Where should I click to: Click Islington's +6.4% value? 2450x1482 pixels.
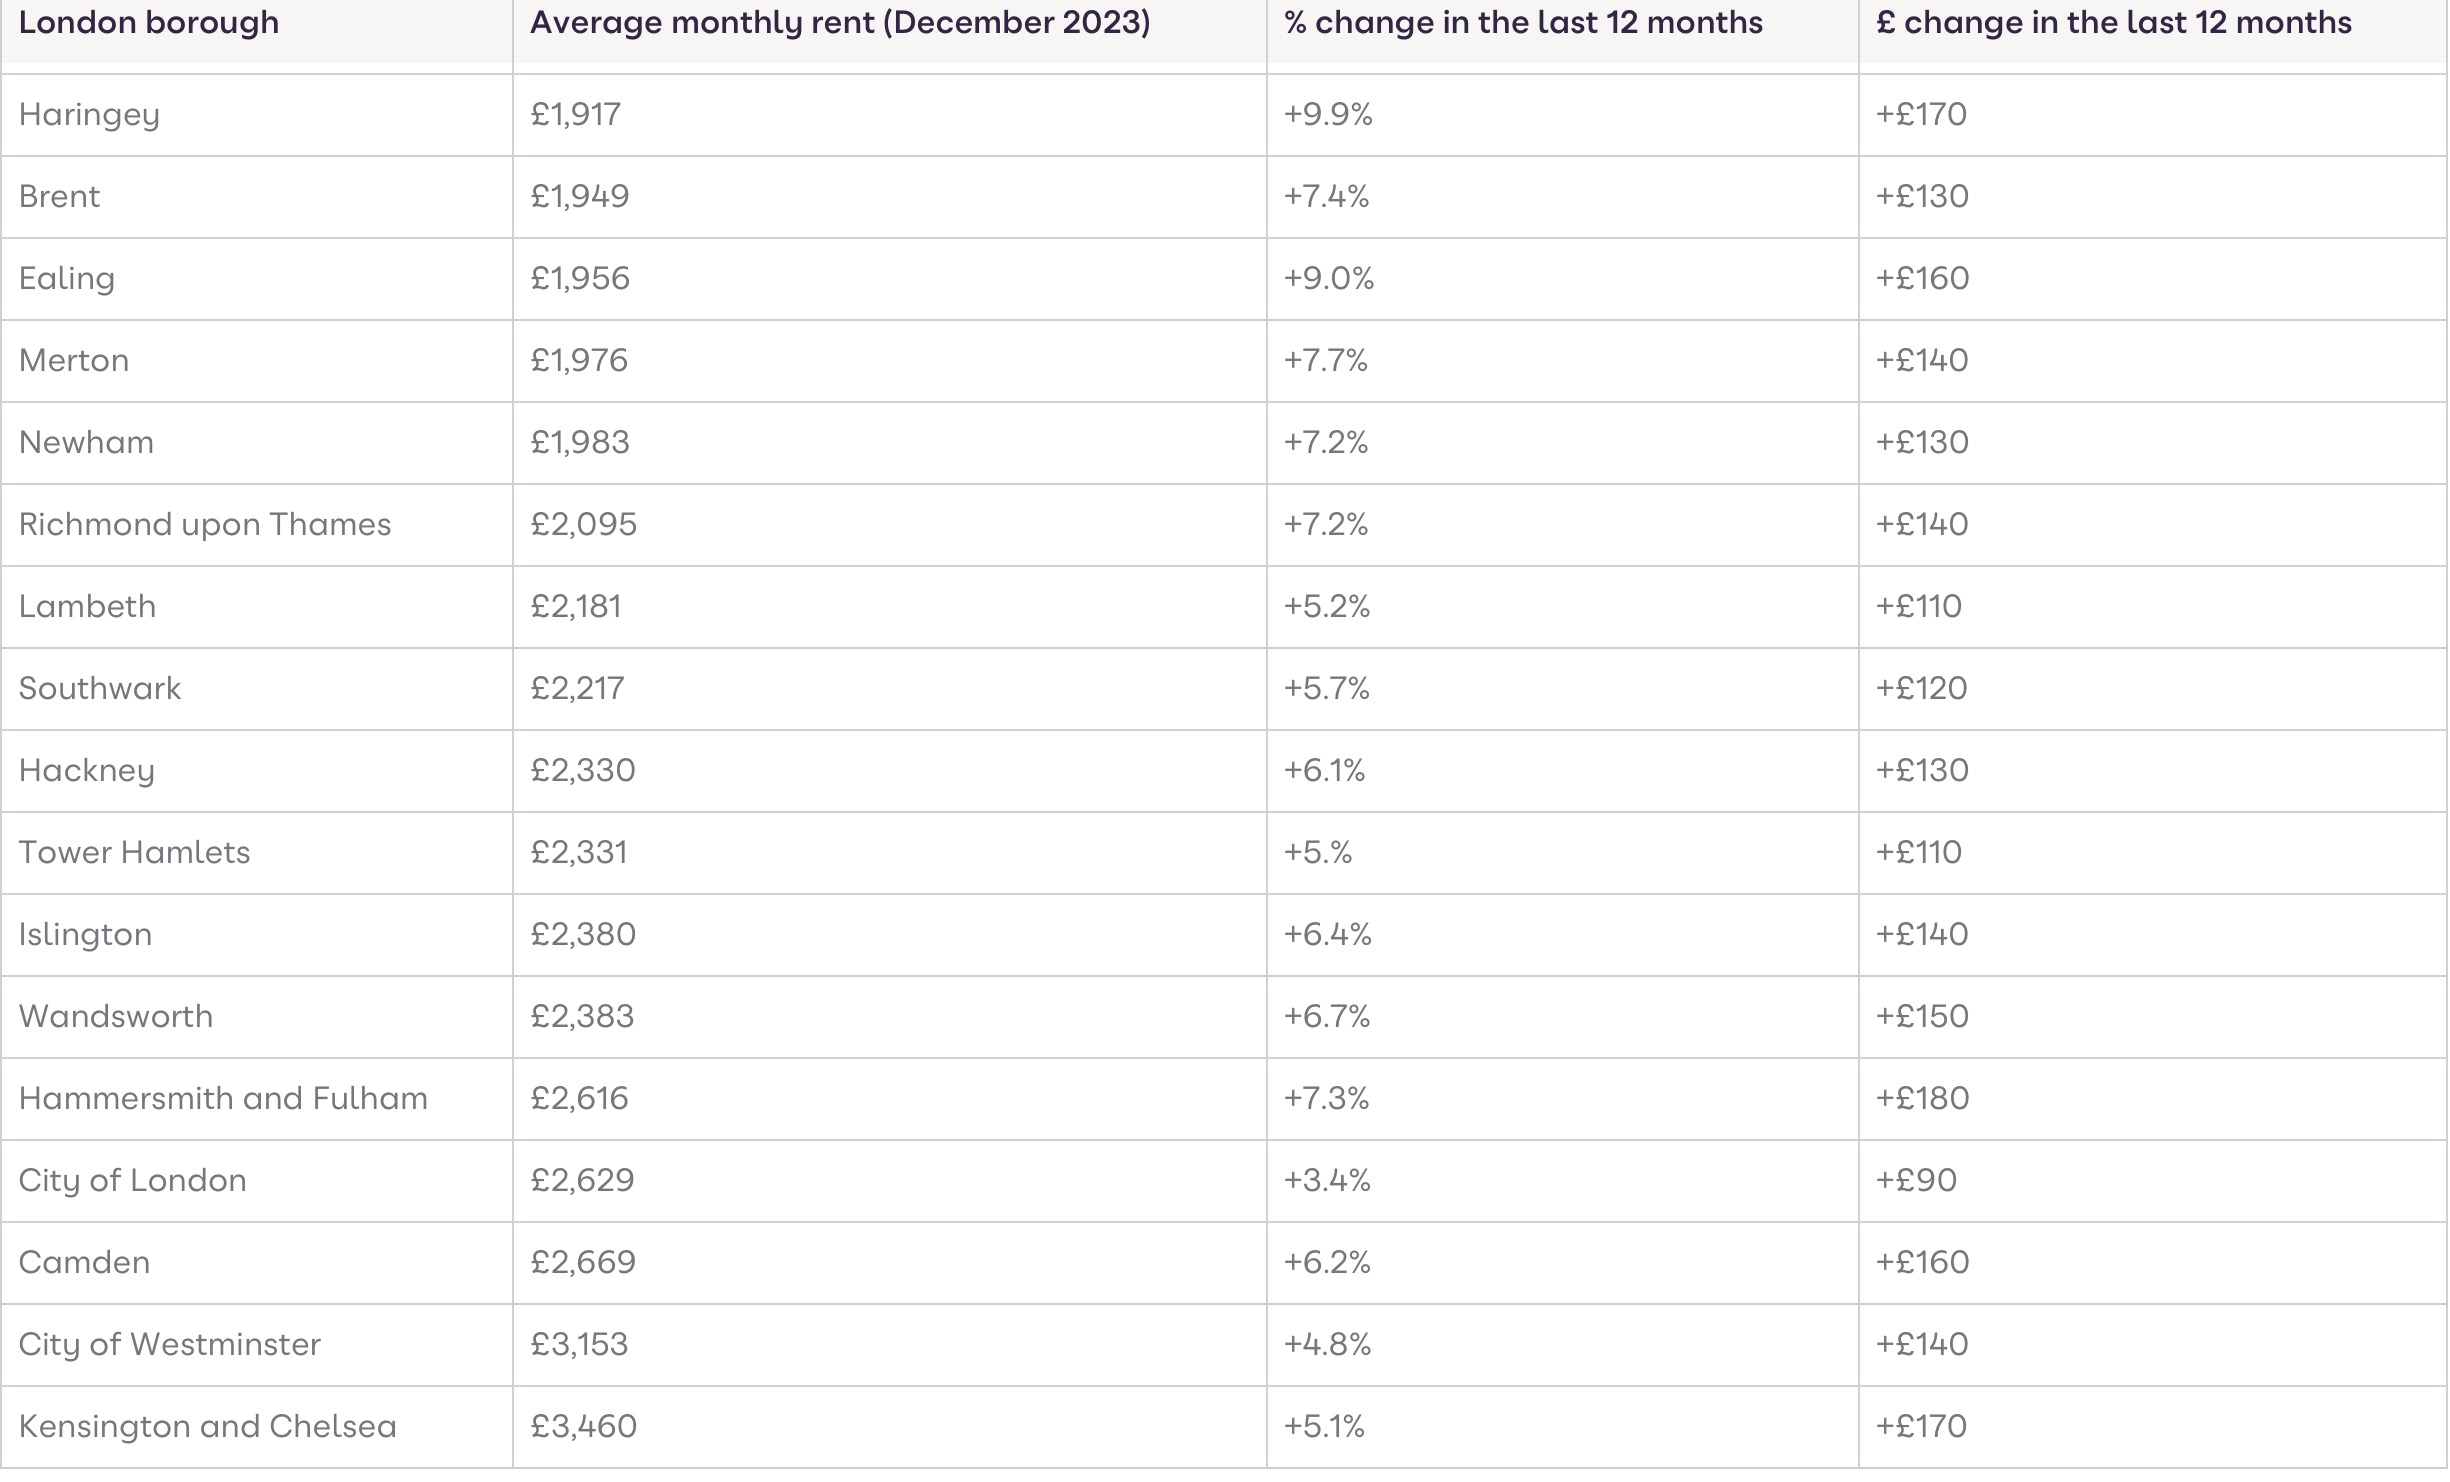tap(1328, 935)
